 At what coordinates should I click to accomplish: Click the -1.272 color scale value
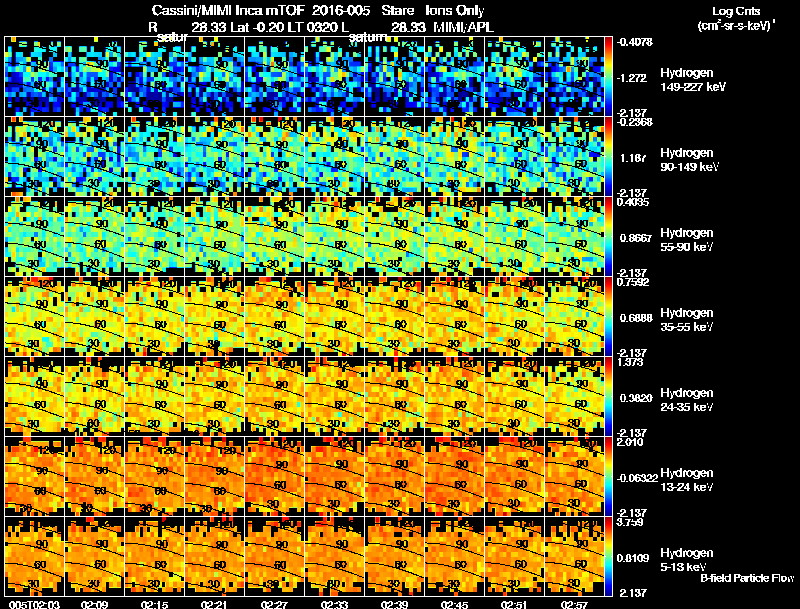632,78
